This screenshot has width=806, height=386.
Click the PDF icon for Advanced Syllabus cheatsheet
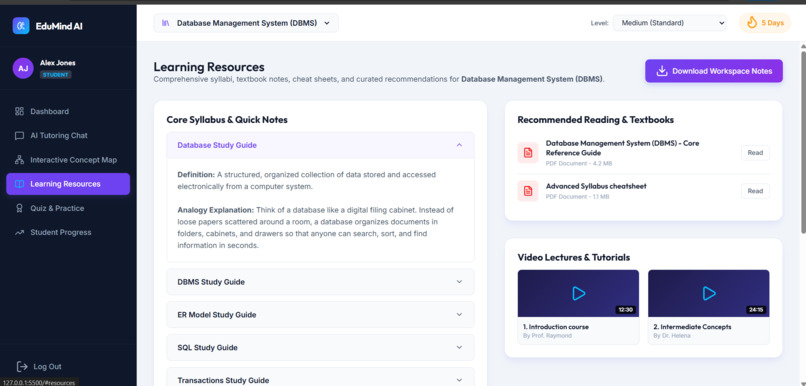[x=528, y=191]
